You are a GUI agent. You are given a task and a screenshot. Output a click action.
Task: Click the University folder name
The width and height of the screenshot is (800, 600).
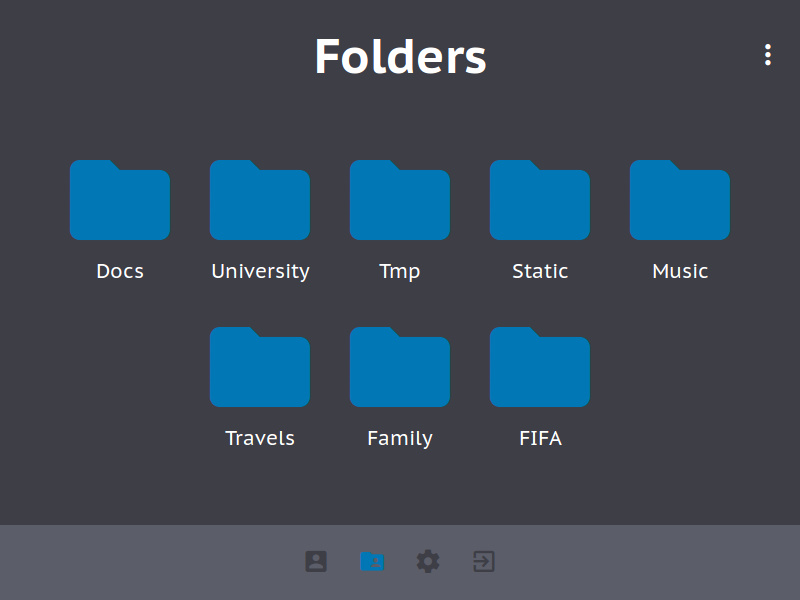point(260,270)
